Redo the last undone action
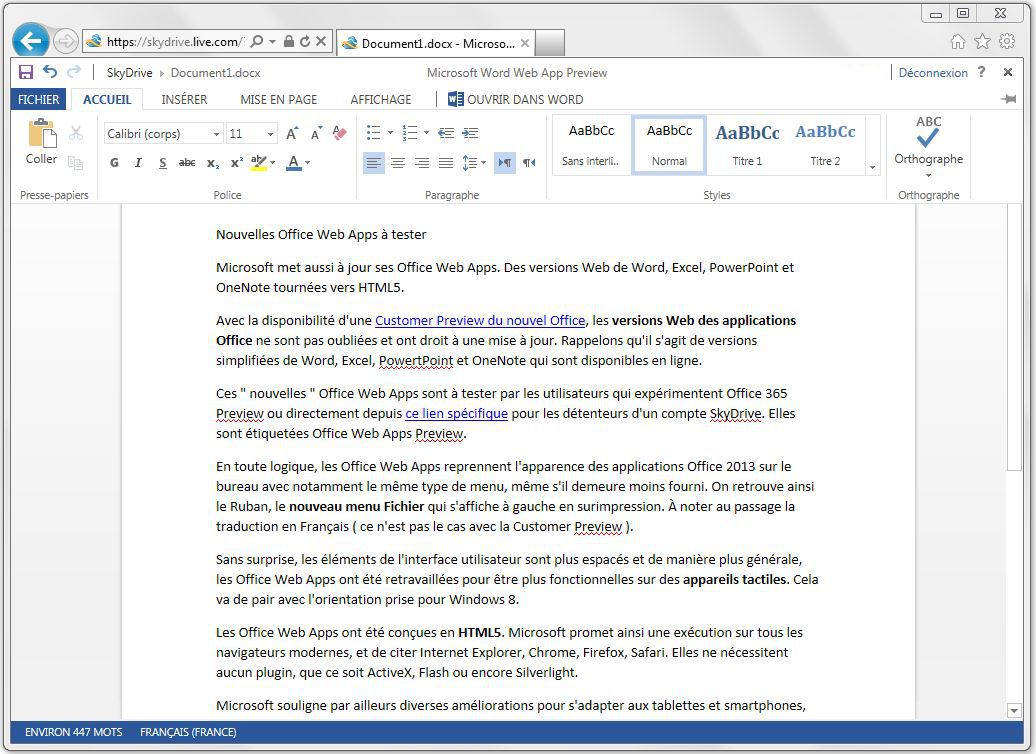The height and width of the screenshot is (754, 1036). point(74,71)
